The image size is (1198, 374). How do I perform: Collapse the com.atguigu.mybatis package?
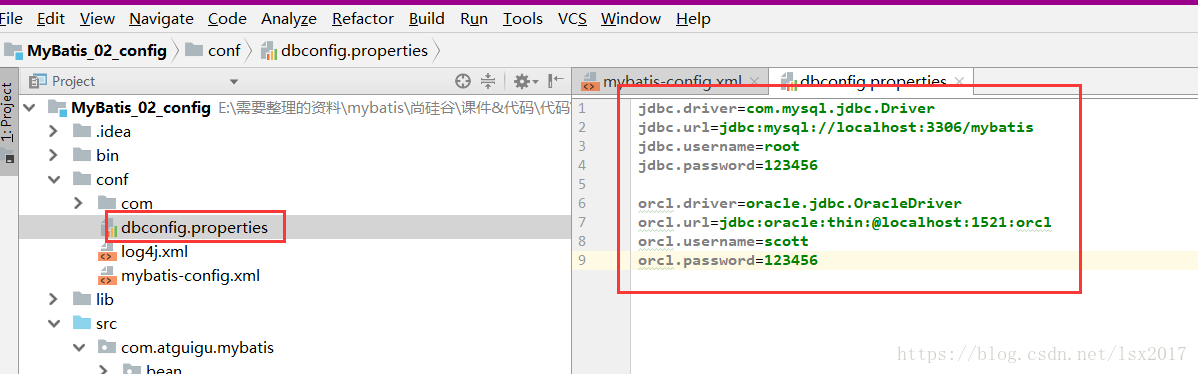pos(79,347)
